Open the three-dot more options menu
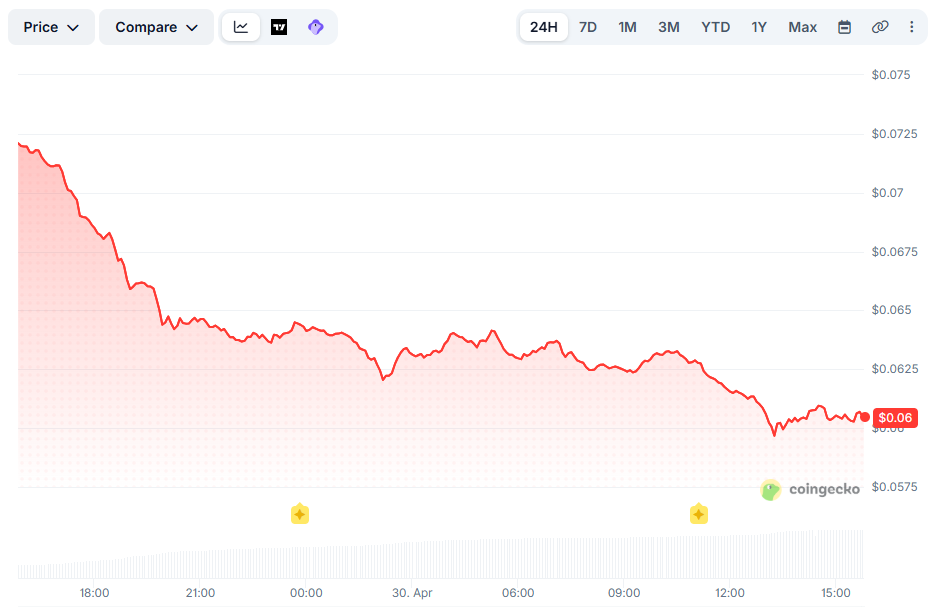 tap(911, 27)
